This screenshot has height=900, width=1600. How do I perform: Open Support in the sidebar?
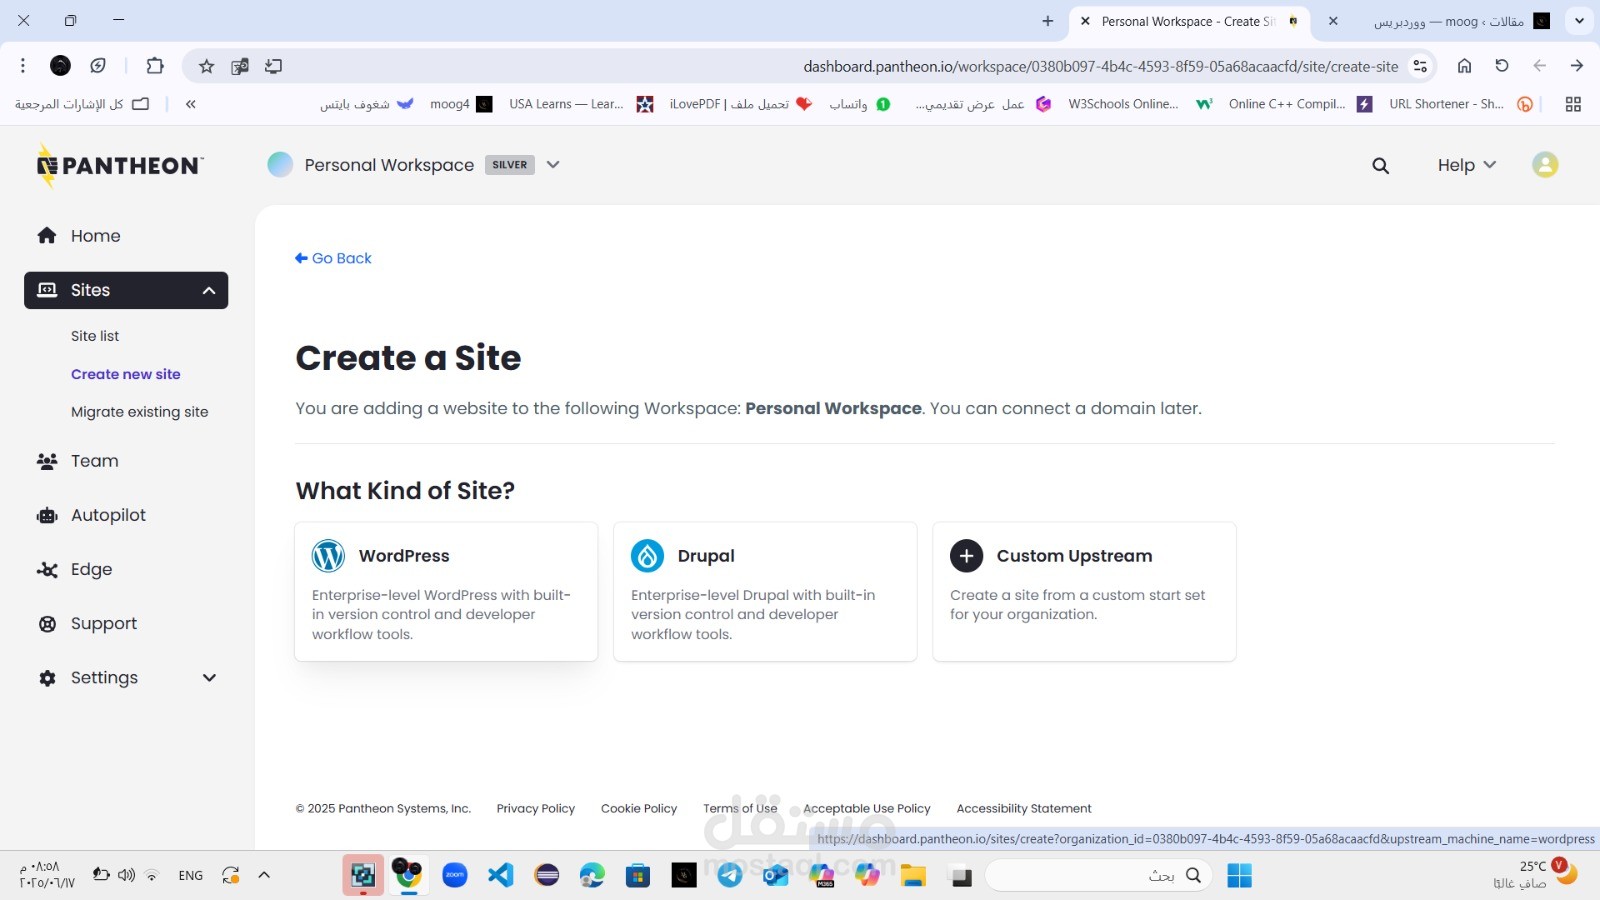[103, 624]
